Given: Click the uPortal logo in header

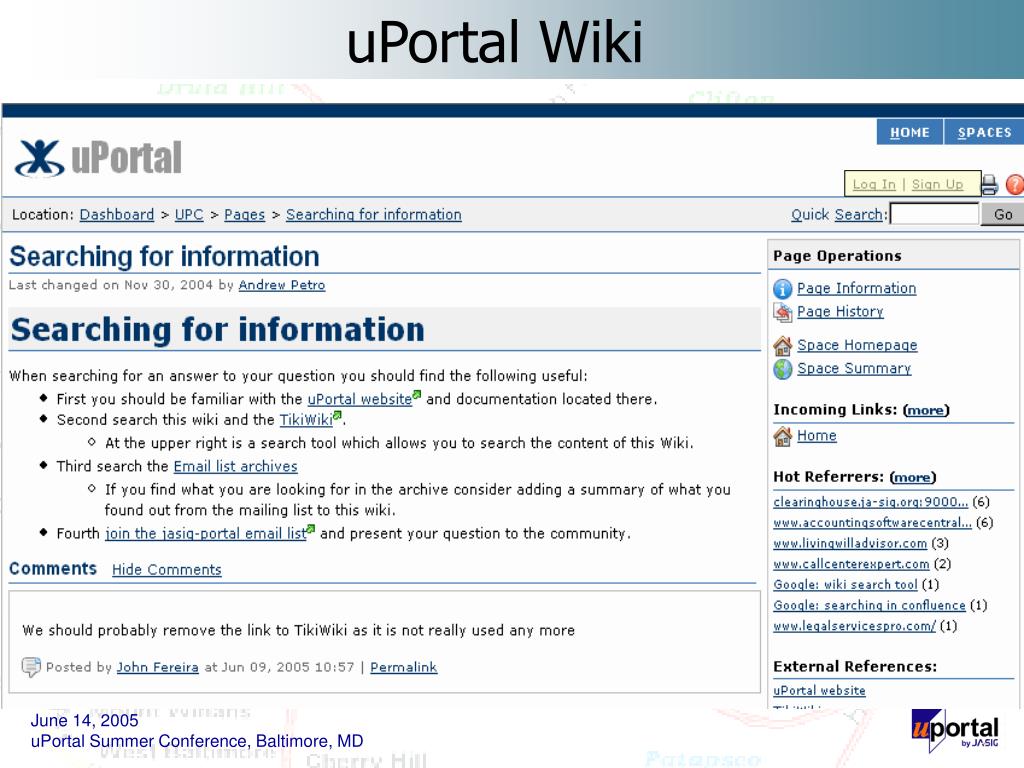Looking at the screenshot, I should [x=99, y=158].
